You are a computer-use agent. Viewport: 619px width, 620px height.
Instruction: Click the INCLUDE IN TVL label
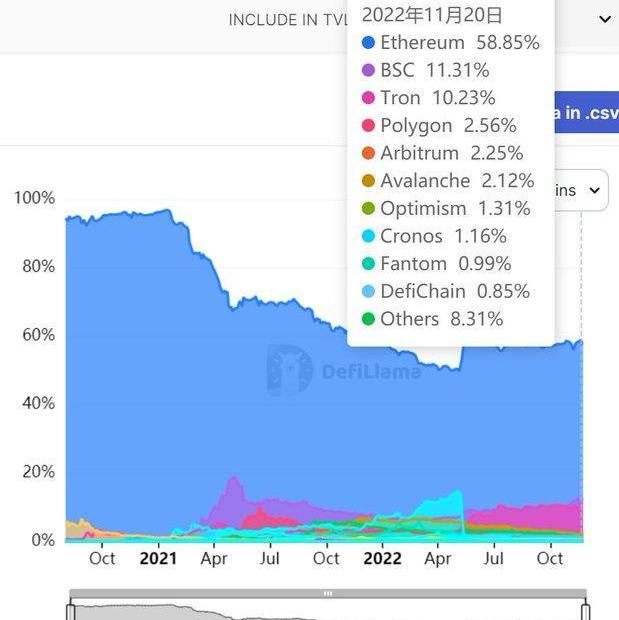(287, 20)
